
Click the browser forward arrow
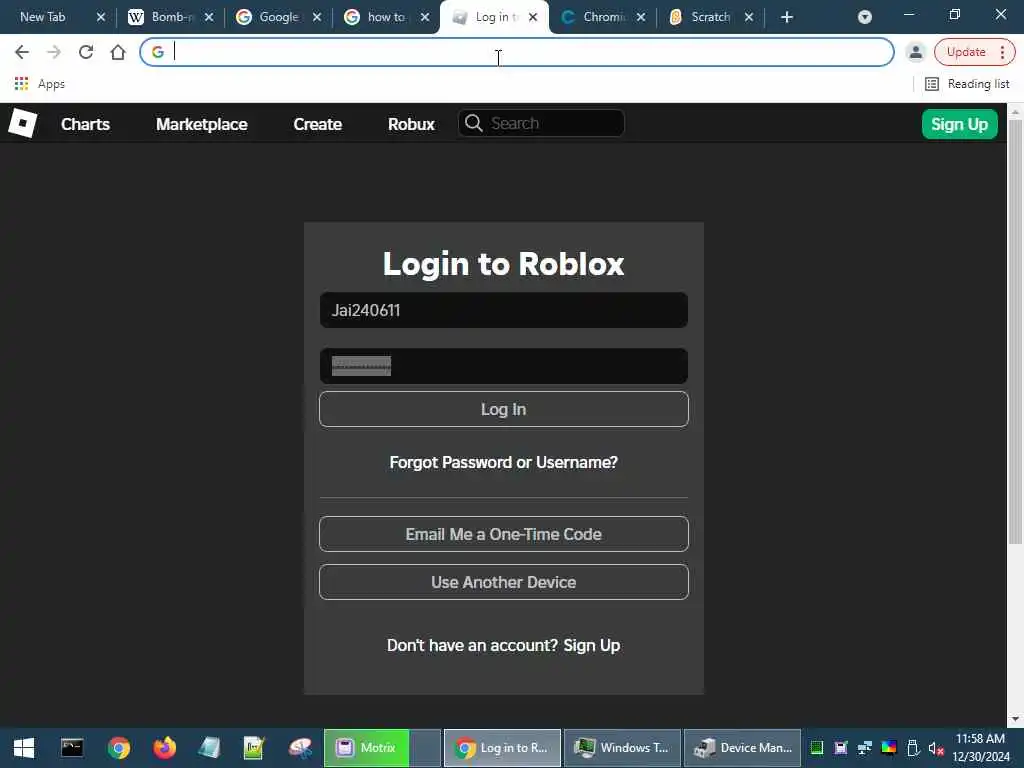click(54, 52)
